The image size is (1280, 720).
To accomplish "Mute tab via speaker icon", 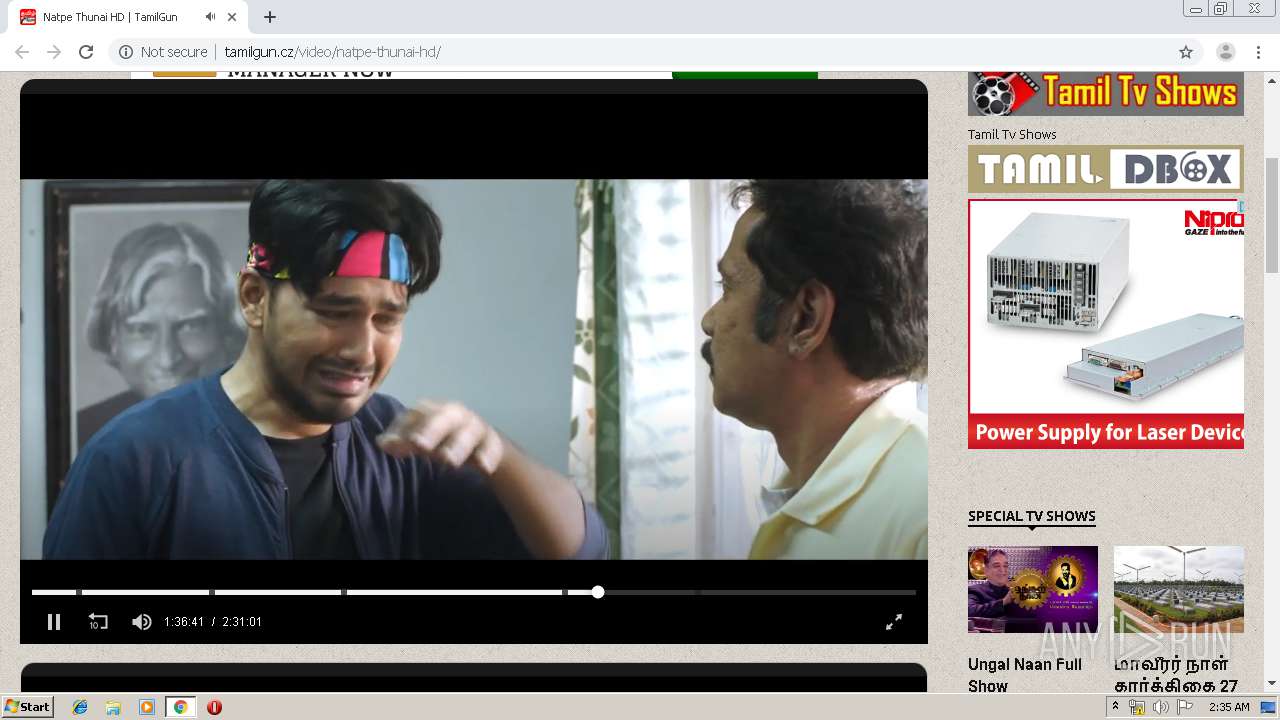I will [x=210, y=17].
